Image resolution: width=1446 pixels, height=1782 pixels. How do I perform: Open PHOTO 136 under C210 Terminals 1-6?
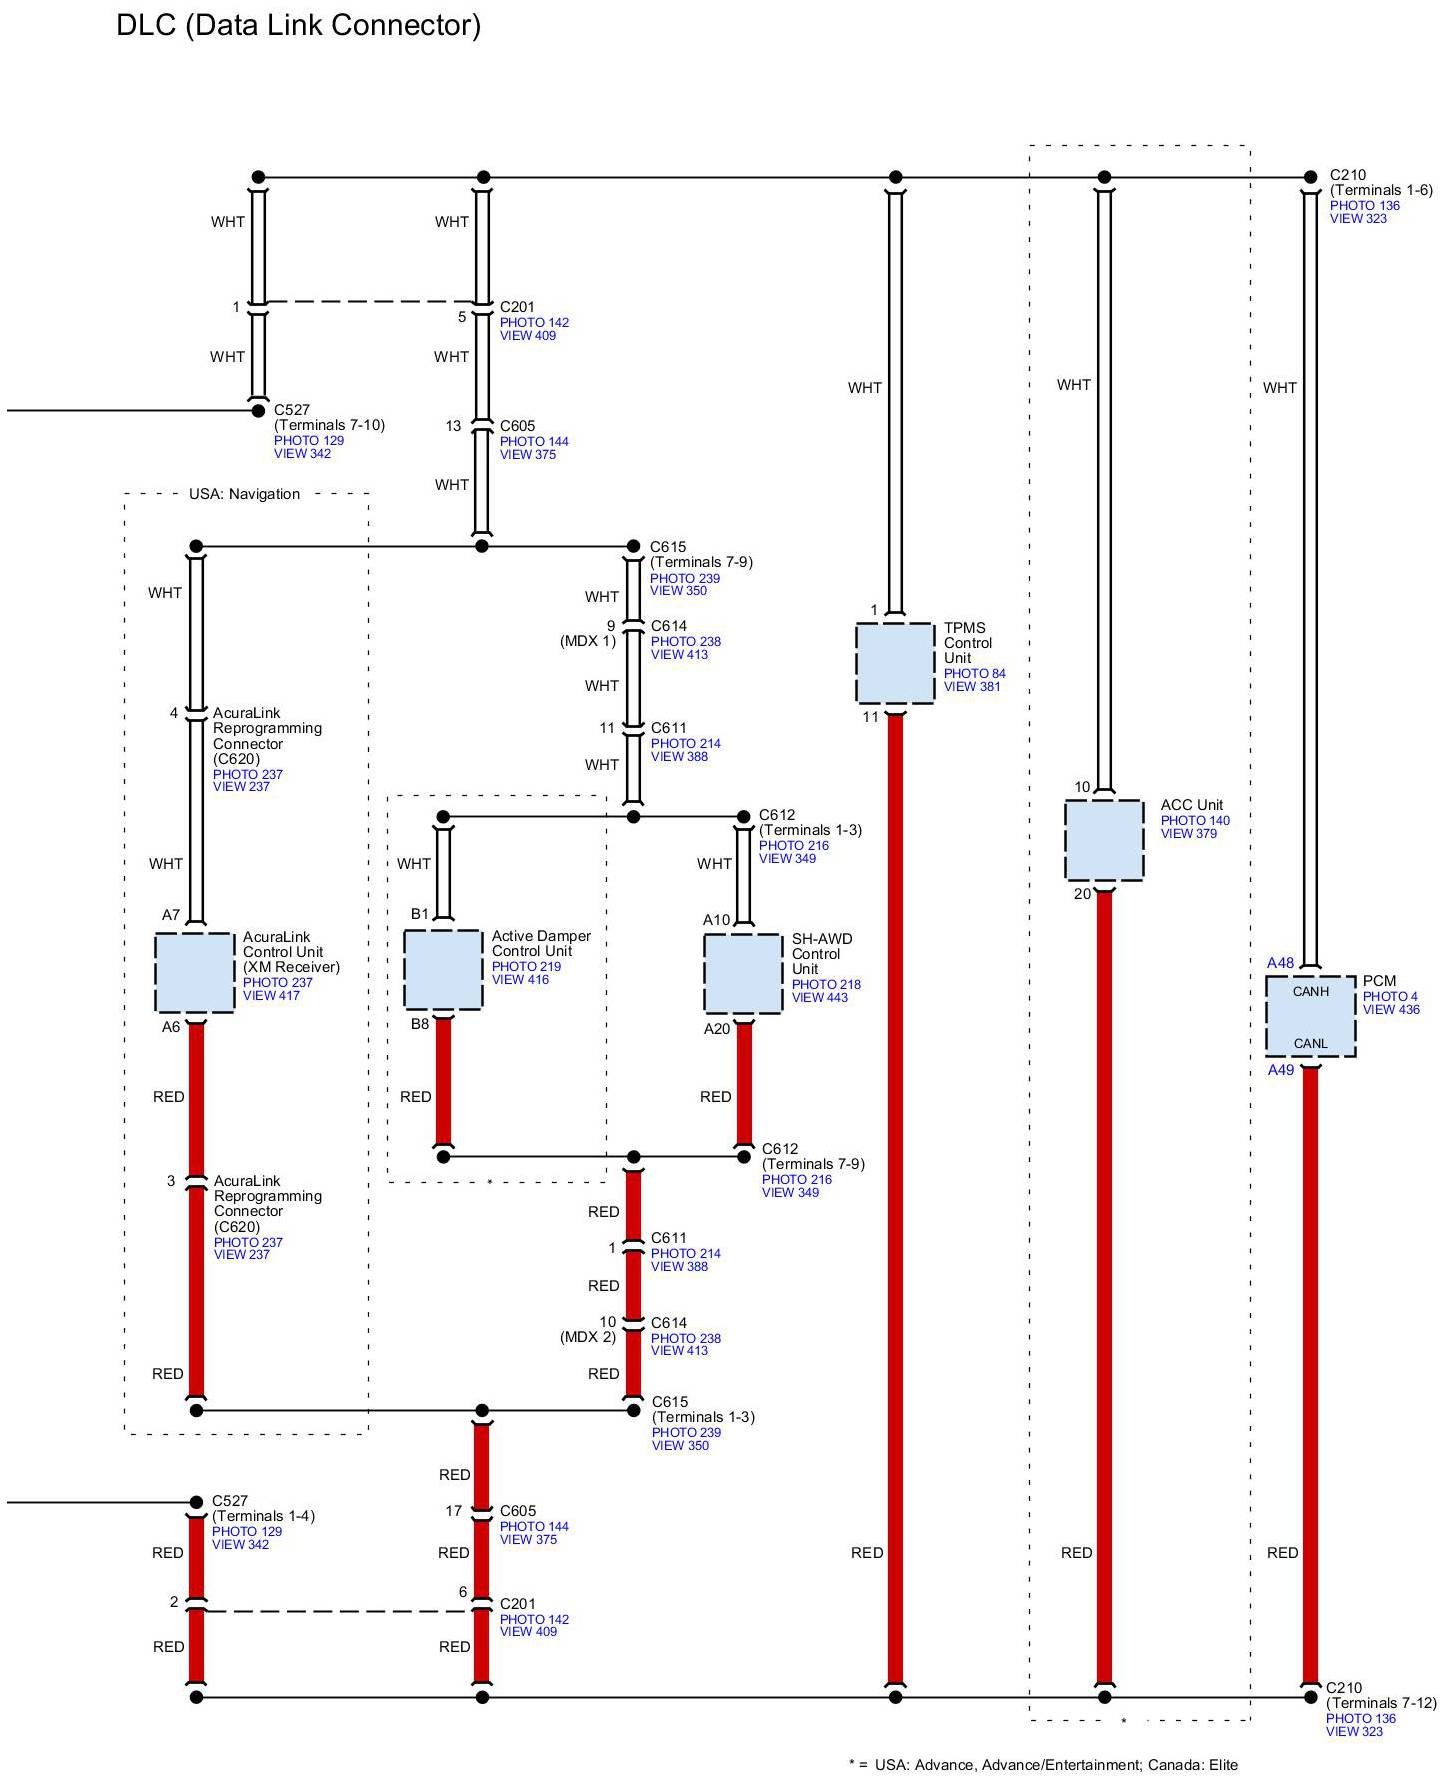tap(1364, 206)
